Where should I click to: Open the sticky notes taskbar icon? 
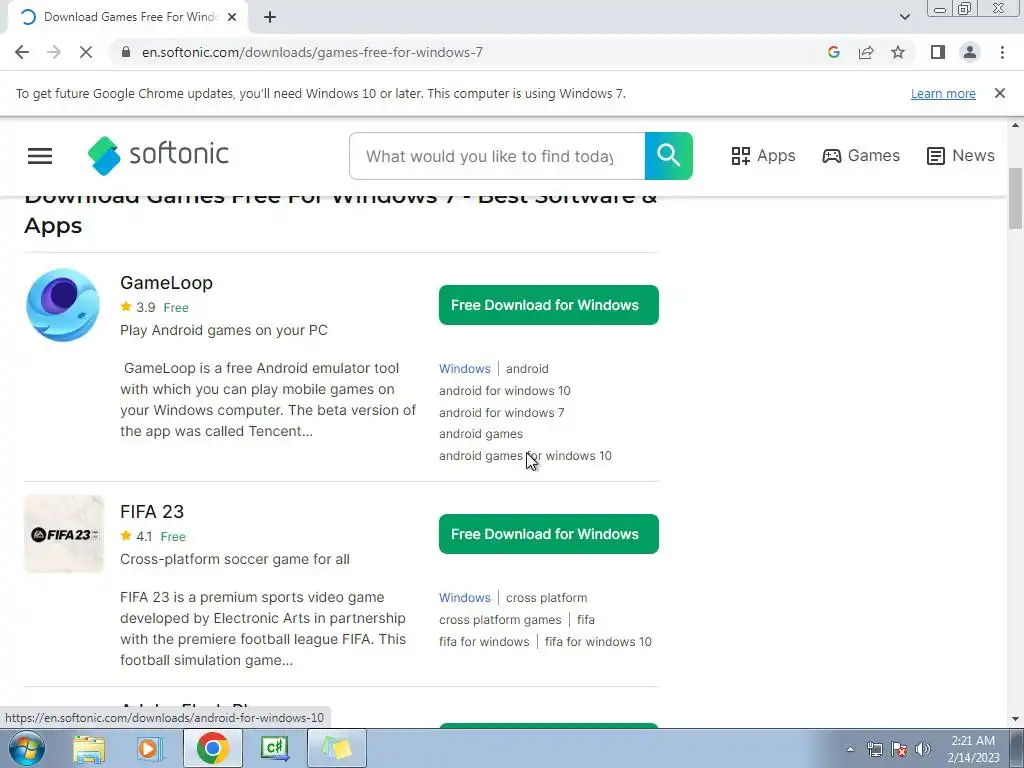pyautogui.click(x=336, y=748)
